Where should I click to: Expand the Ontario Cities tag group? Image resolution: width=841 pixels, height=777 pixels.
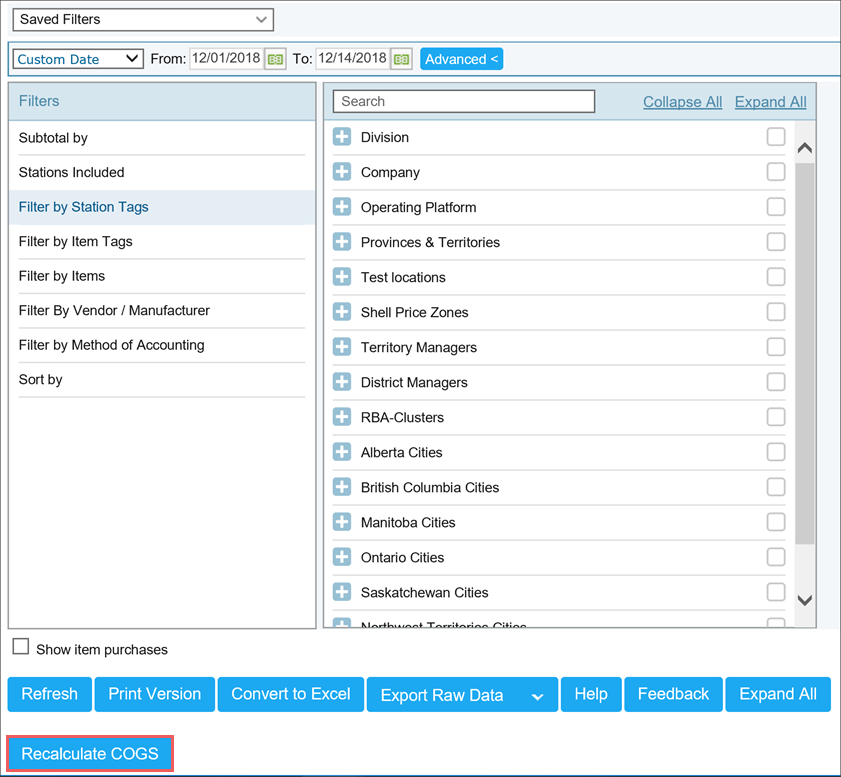342,557
